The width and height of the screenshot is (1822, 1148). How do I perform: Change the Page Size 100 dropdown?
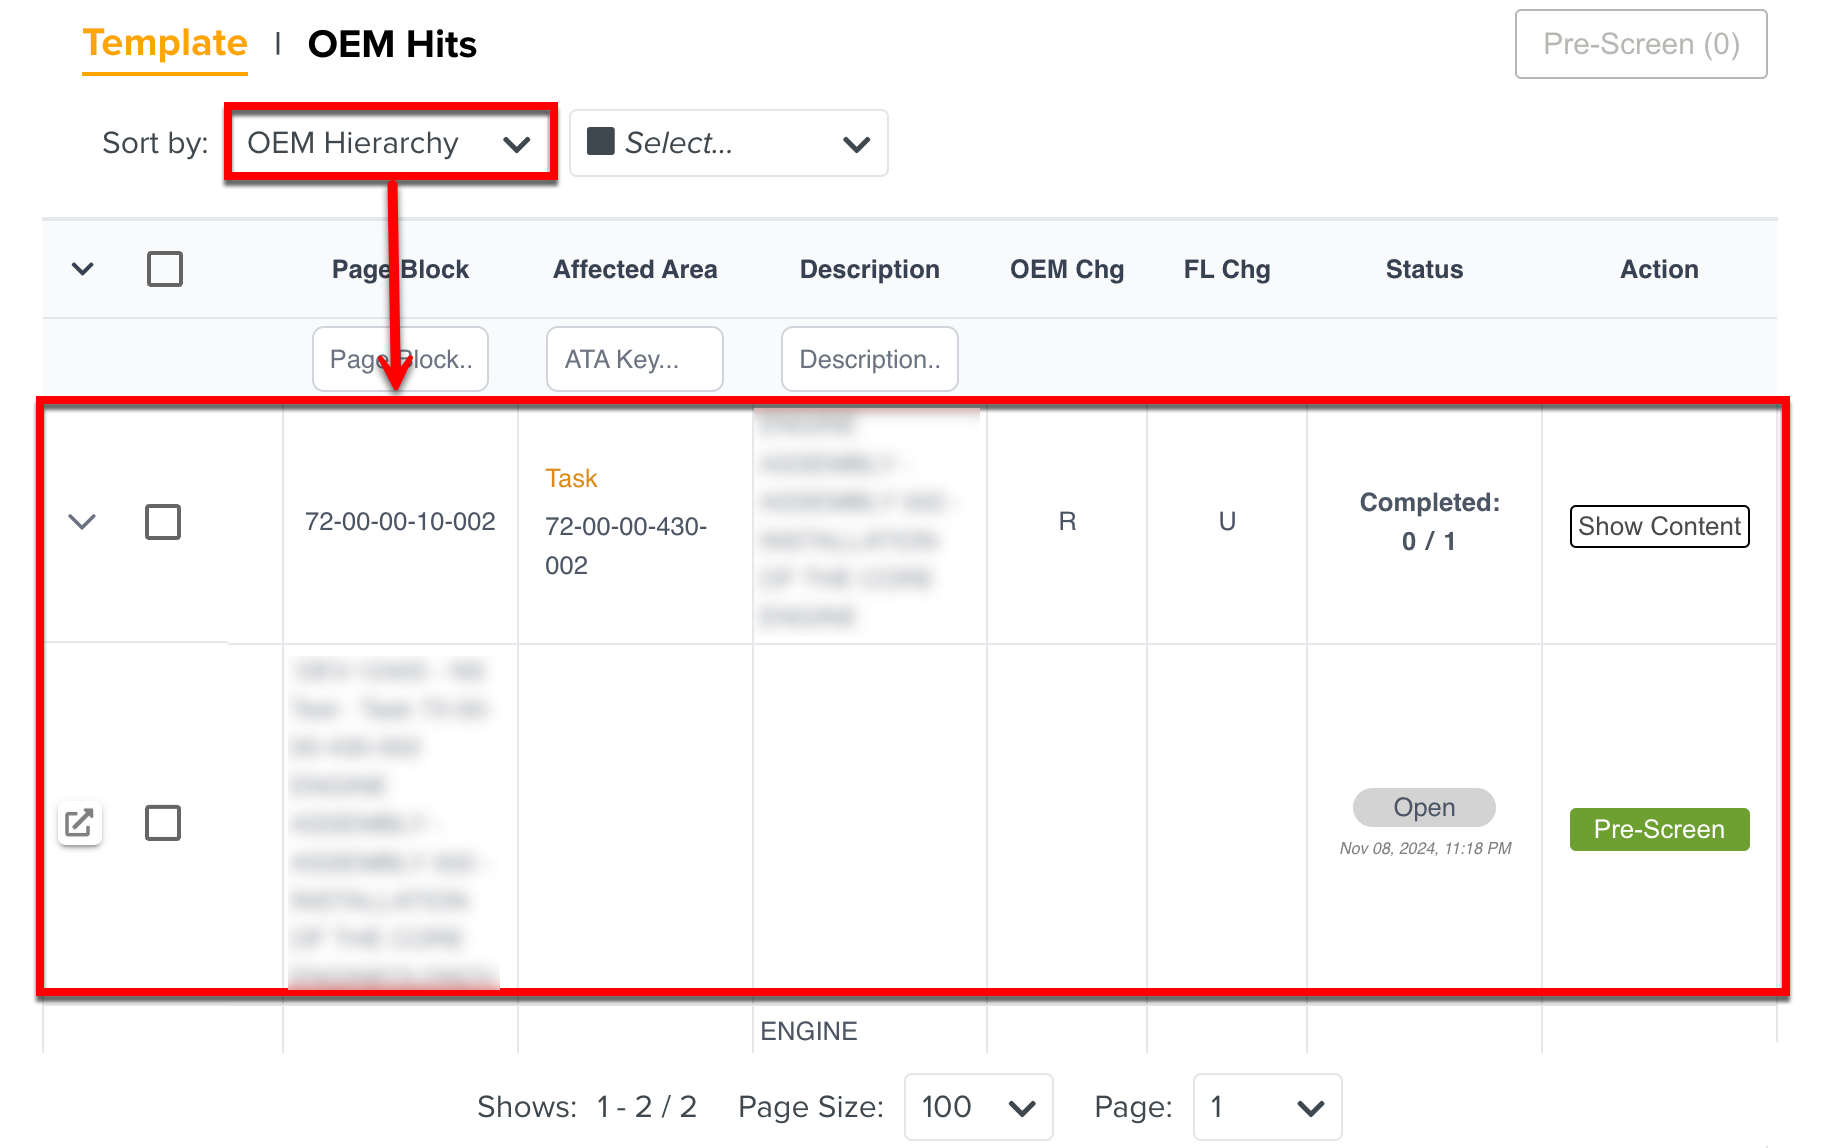(x=978, y=1107)
